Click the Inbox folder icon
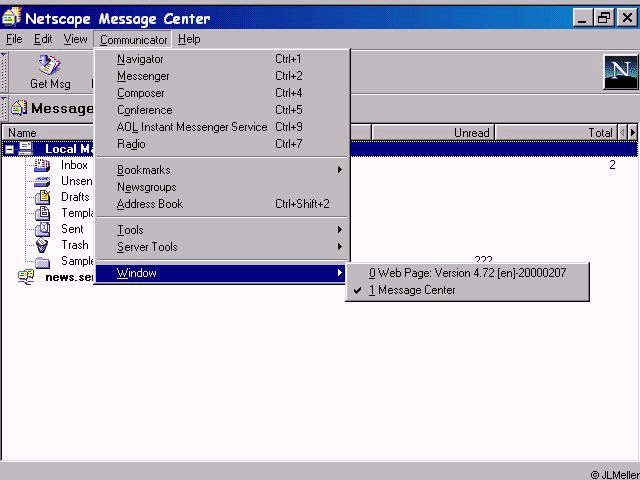Viewport: 640px width, 480px height. 42,165
